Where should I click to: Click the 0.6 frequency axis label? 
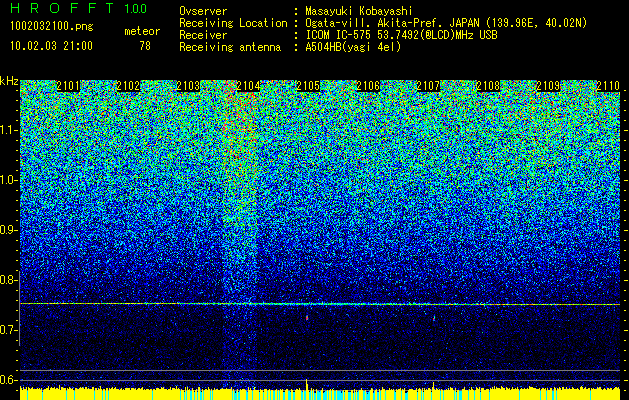tap(8, 380)
